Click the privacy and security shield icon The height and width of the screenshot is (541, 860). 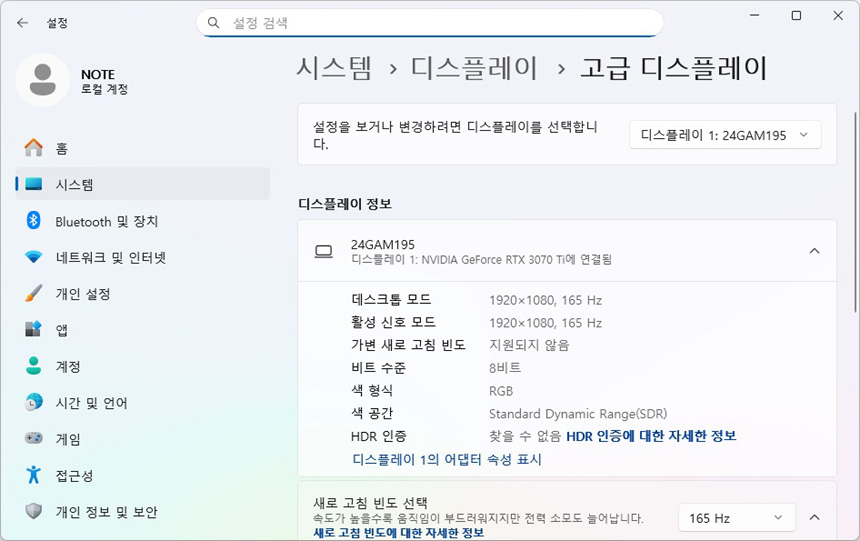(x=34, y=511)
